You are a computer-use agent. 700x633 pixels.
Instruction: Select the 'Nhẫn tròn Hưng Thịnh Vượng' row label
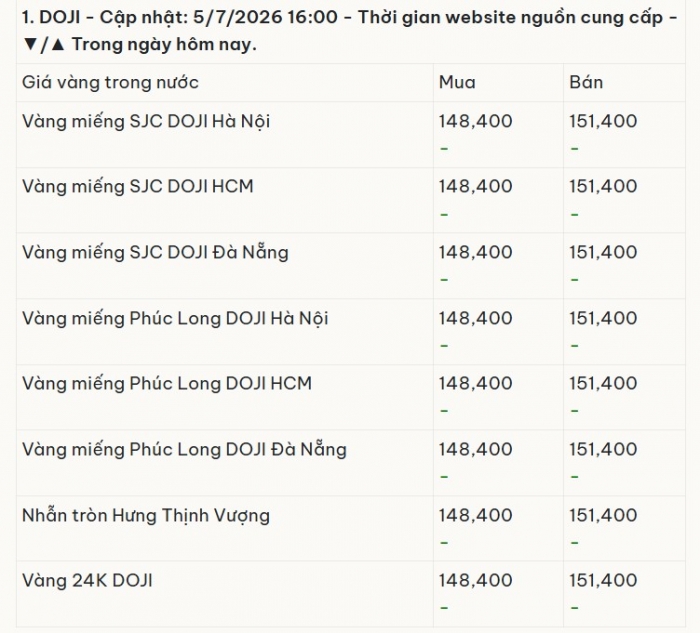pyautogui.click(x=146, y=516)
